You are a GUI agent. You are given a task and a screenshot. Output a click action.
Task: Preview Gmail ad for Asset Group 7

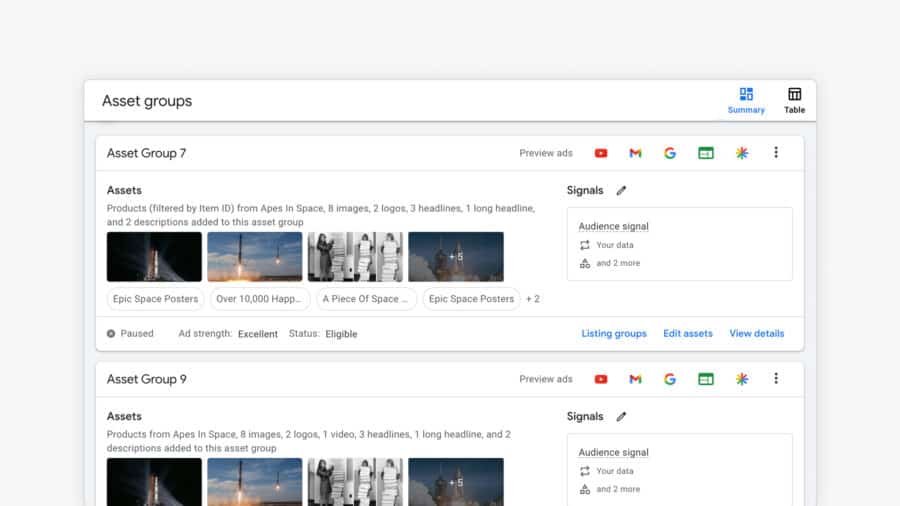[635, 153]
